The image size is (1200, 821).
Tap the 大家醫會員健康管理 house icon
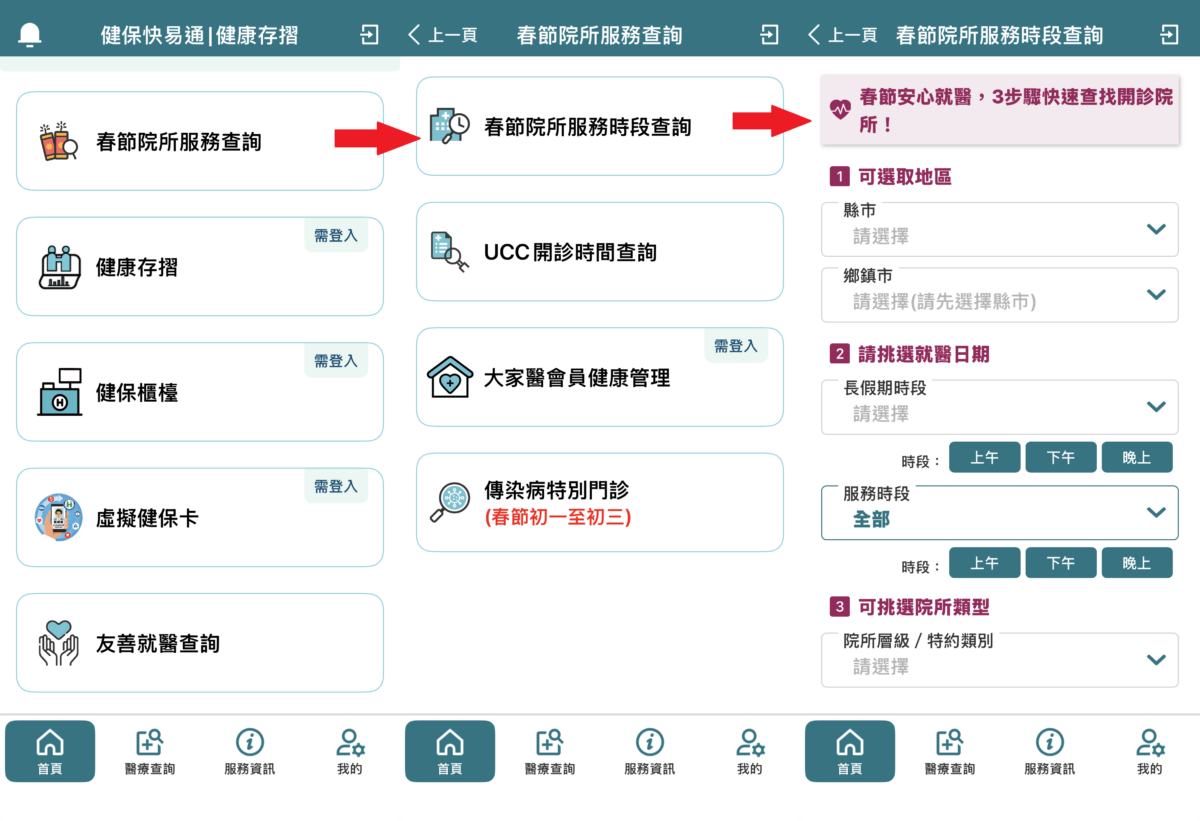coord(449,378)
